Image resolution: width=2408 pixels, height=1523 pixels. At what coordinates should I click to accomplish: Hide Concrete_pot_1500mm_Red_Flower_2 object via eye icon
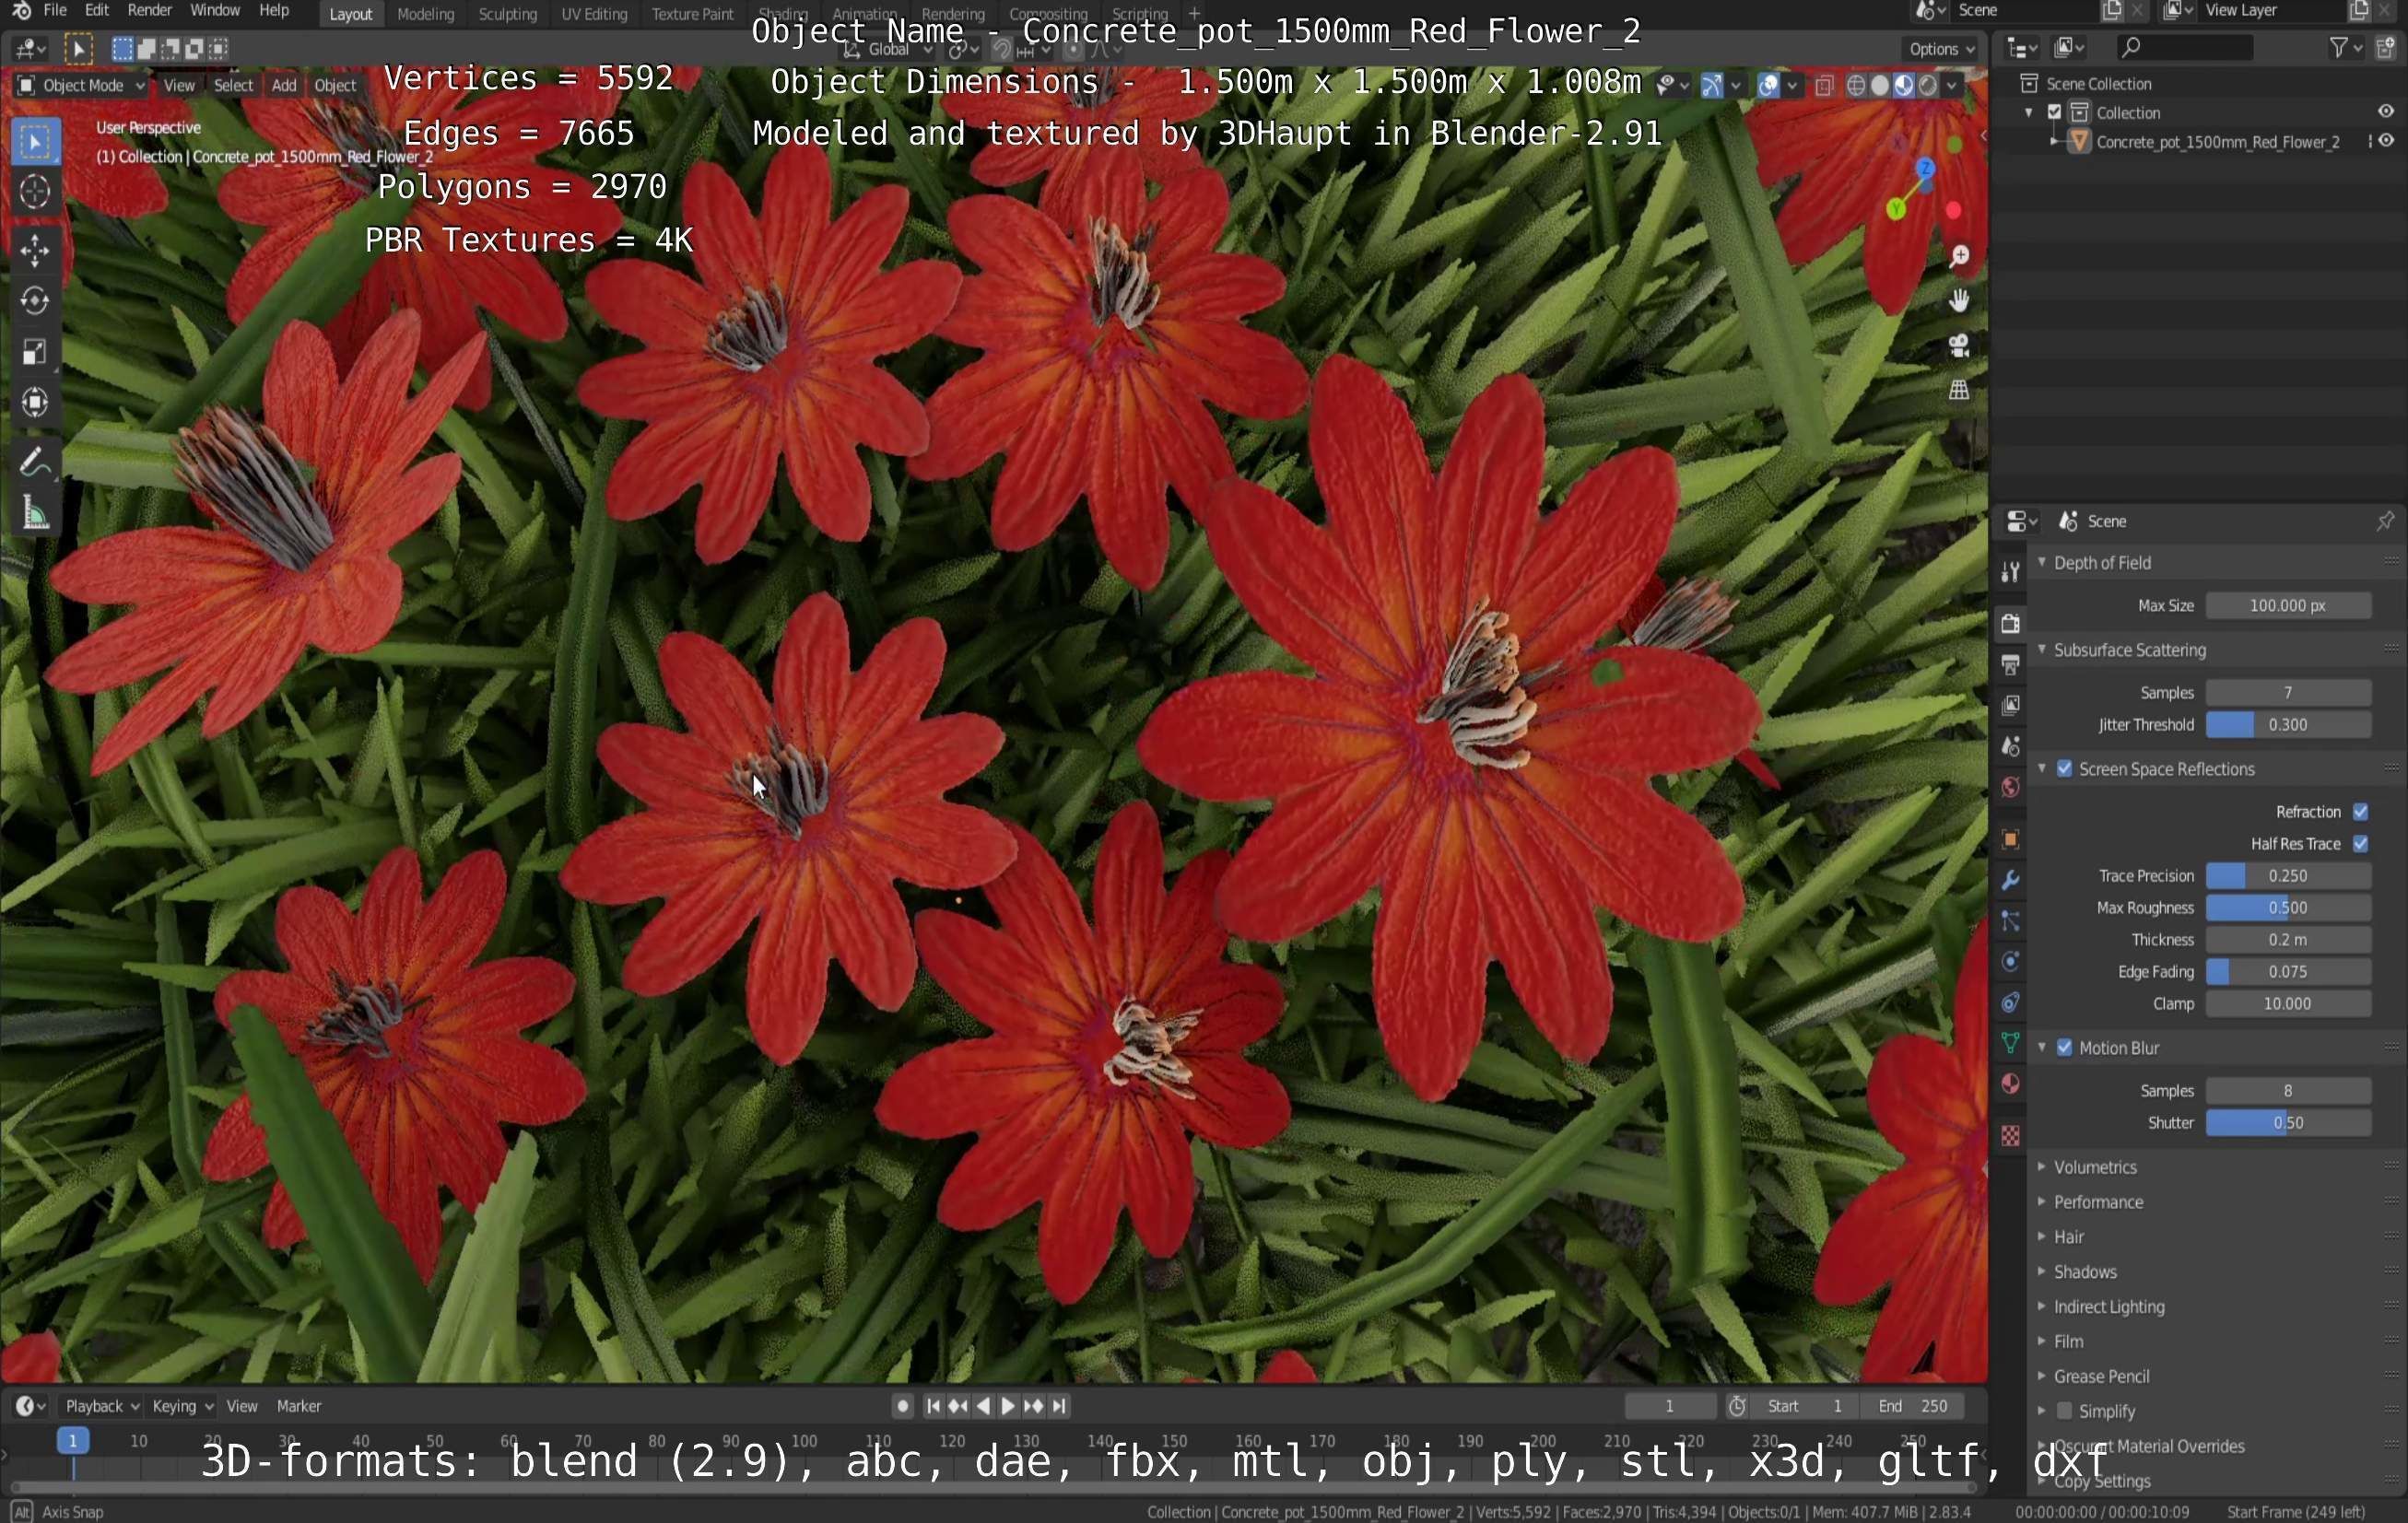2386,141
